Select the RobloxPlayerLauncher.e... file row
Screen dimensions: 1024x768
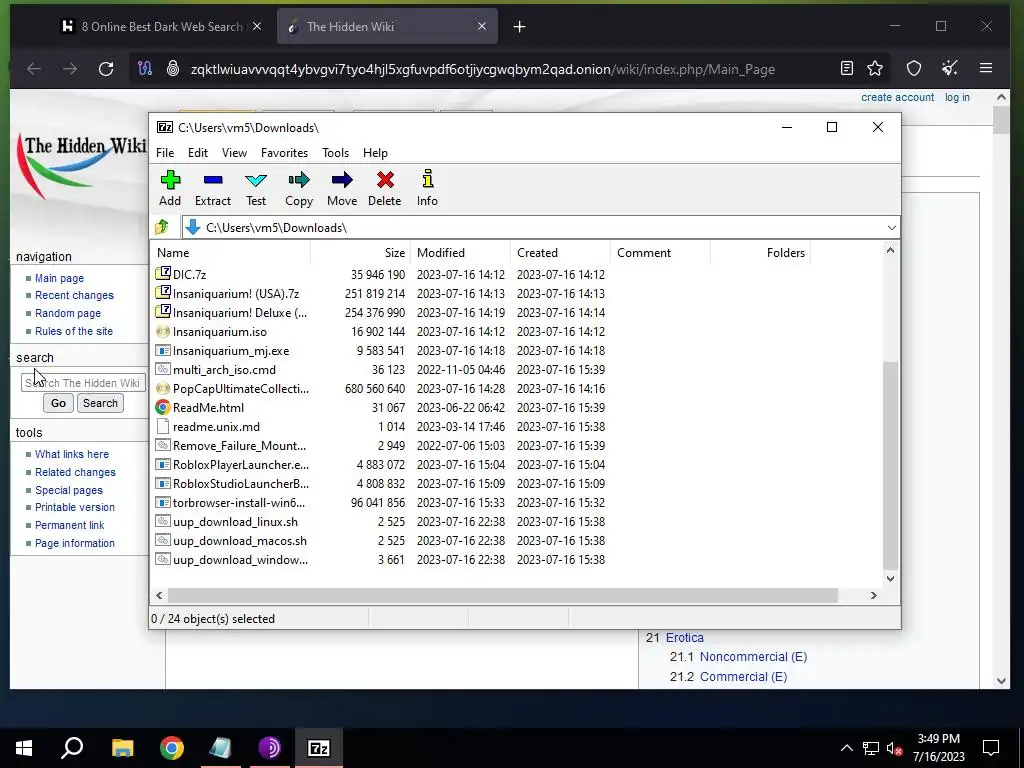pyautogui.click(x=380, y=465)
